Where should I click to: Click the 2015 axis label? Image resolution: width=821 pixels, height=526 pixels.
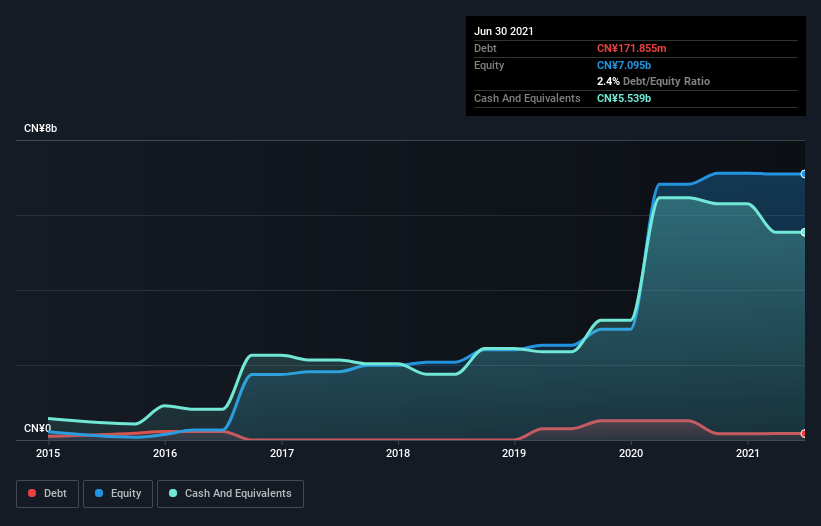coord(48,453)
